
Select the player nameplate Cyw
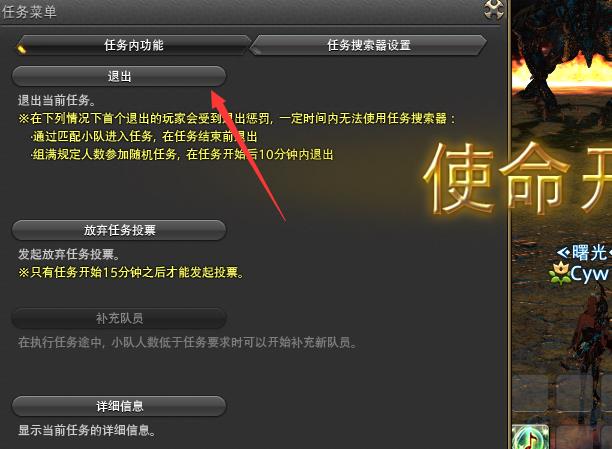click(x=589, y=273)
